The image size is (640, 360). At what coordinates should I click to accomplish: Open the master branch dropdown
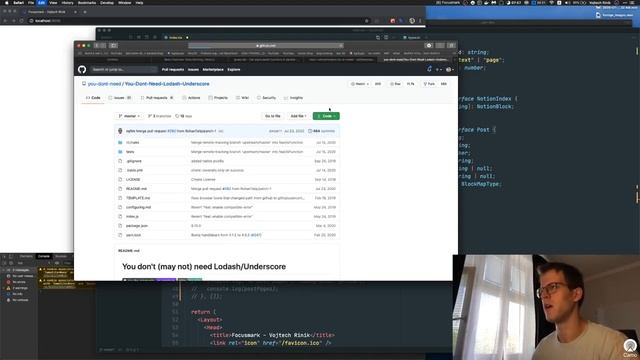[129, 116]
